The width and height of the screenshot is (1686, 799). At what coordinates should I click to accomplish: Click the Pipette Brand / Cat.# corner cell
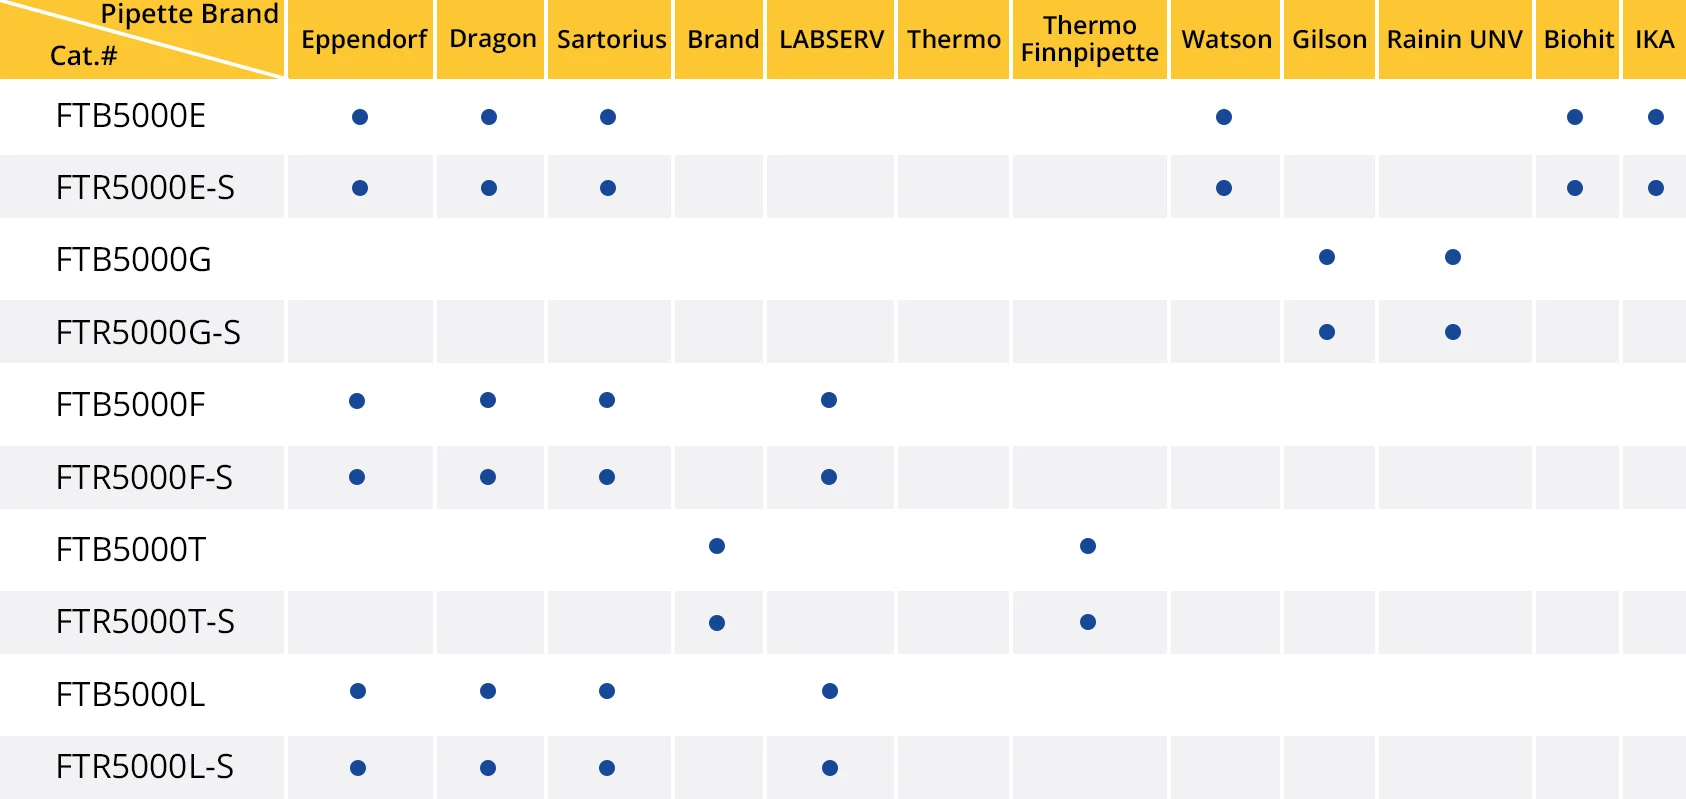[142, 38]
